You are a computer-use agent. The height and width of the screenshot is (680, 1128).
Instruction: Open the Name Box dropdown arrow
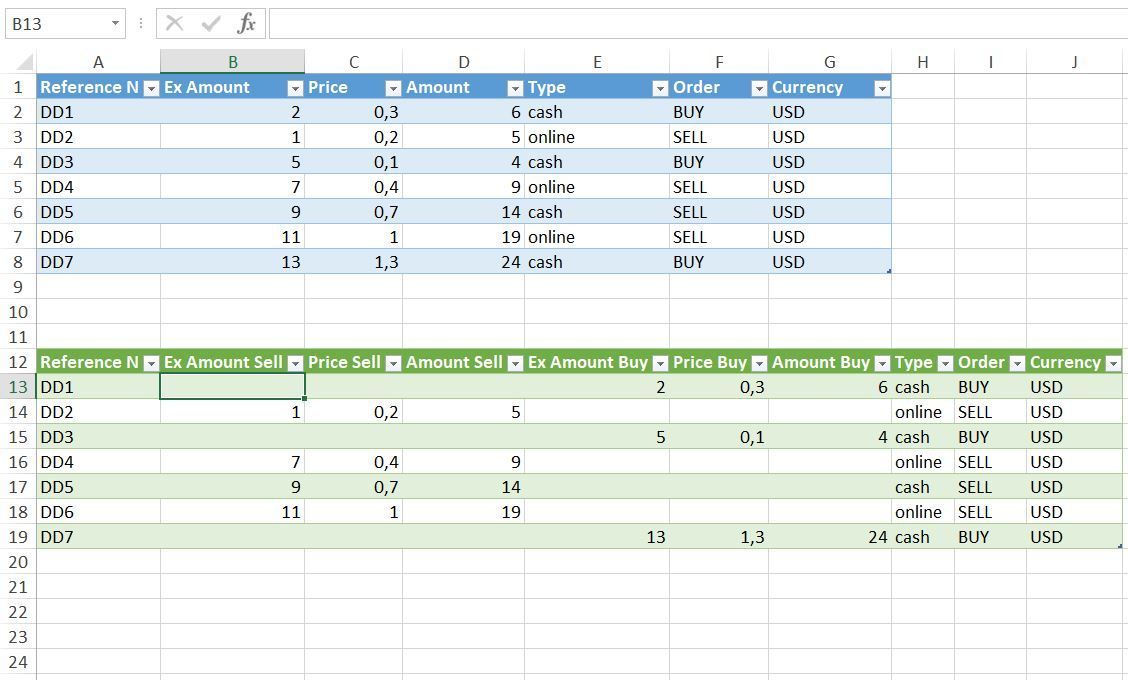(115, 24)
